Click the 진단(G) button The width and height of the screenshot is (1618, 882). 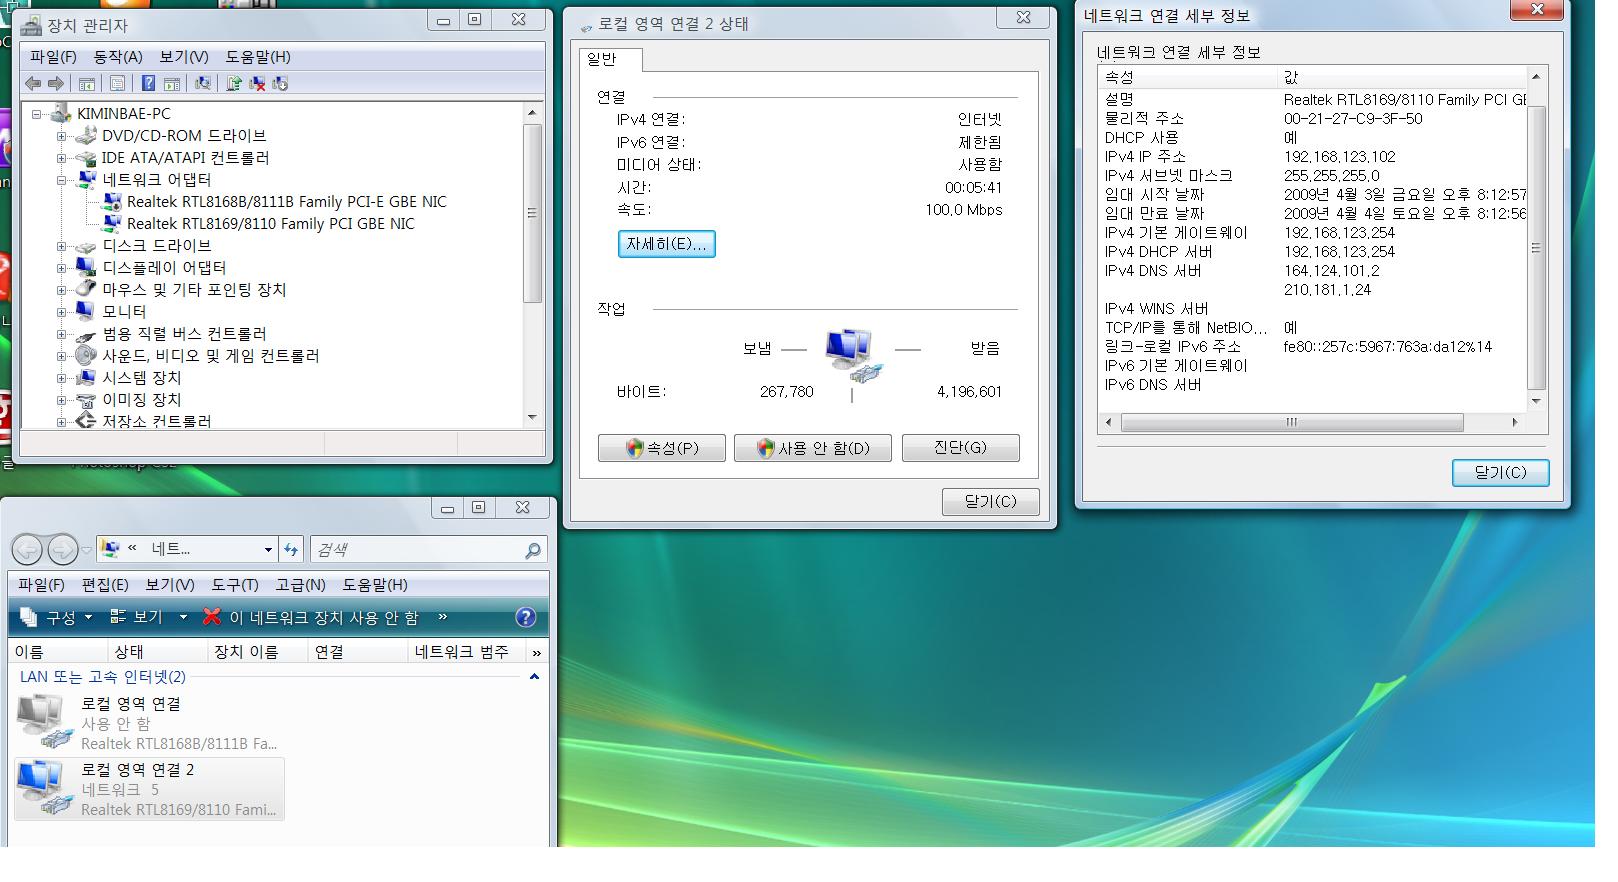coord(960,447)
